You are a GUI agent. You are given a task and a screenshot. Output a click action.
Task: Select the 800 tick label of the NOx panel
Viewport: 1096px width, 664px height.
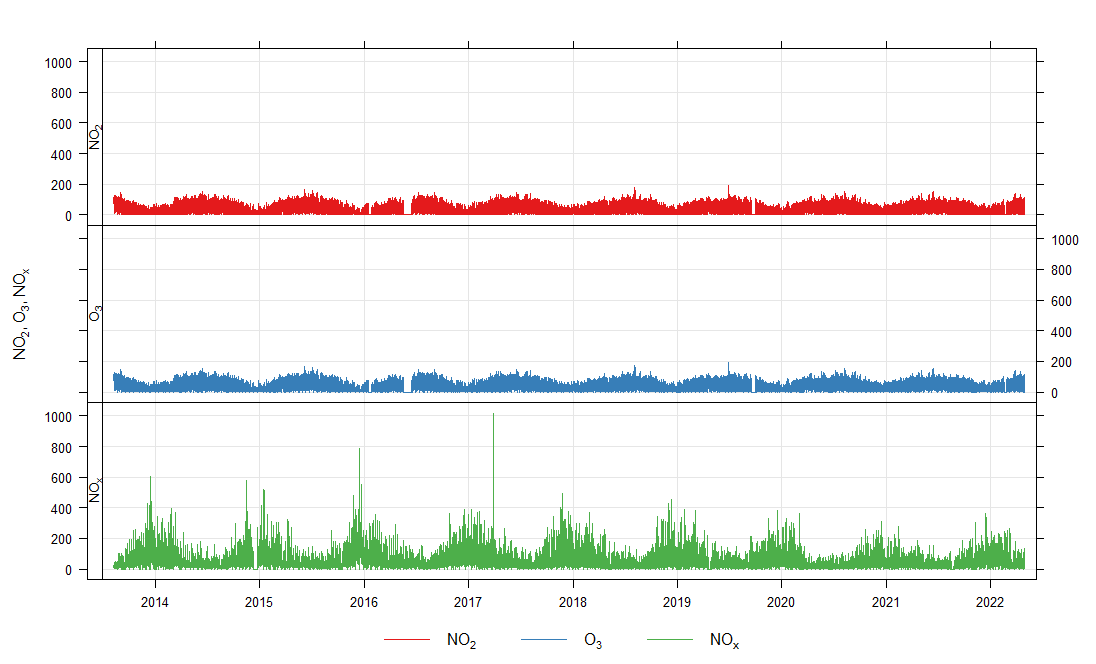pyautogui.click(x=61, y=447)
